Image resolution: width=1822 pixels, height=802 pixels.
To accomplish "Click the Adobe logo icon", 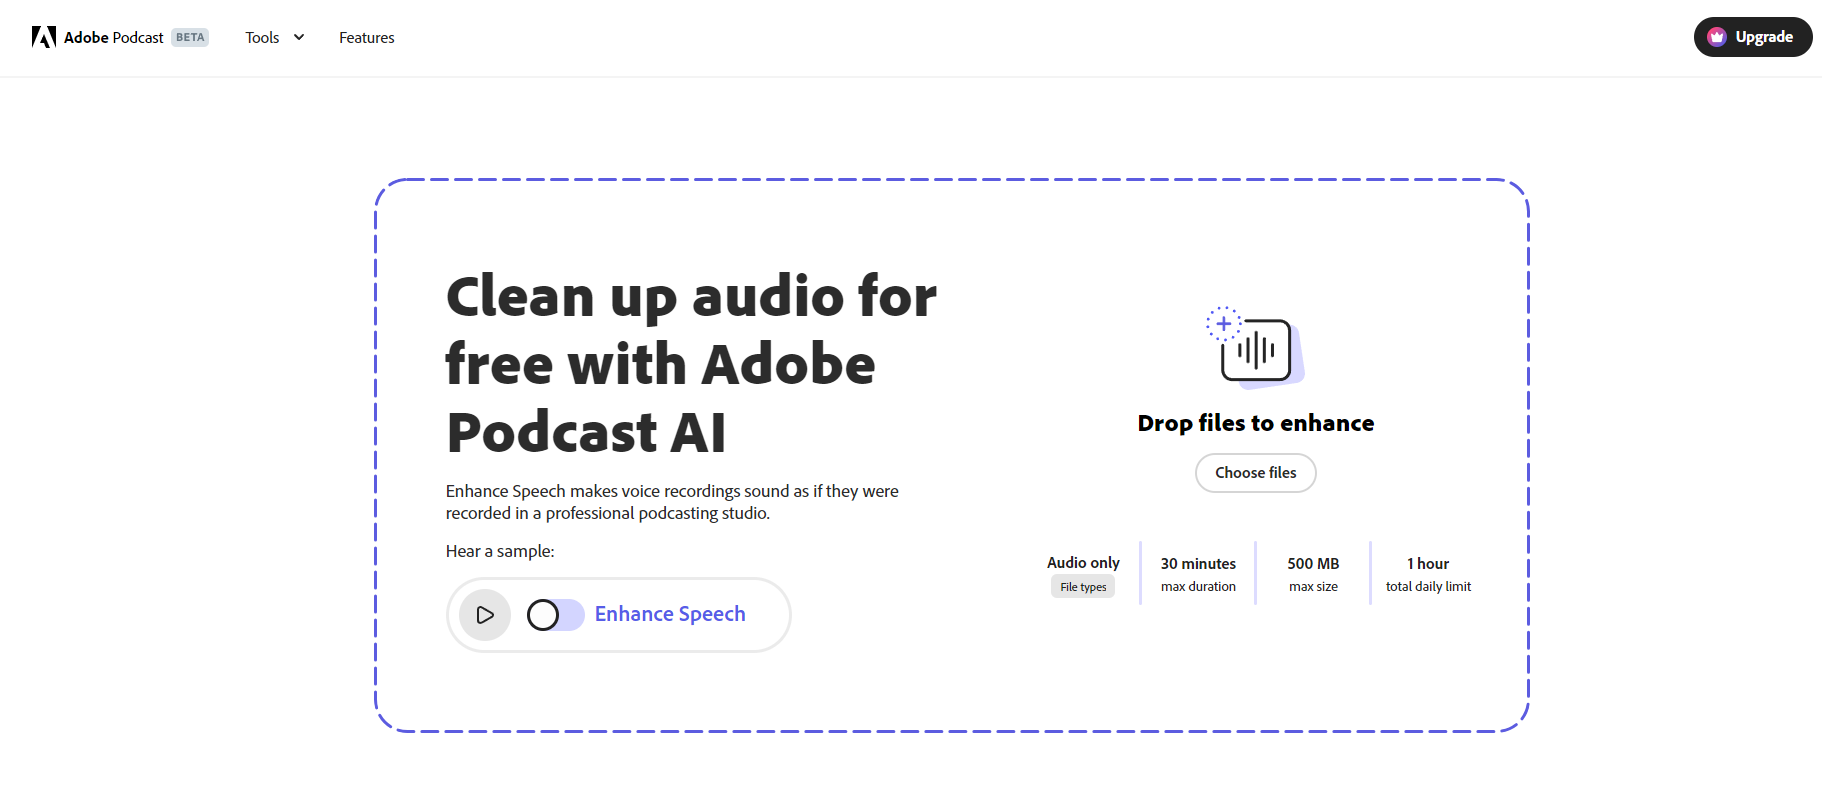I will (x=43, y=37).
